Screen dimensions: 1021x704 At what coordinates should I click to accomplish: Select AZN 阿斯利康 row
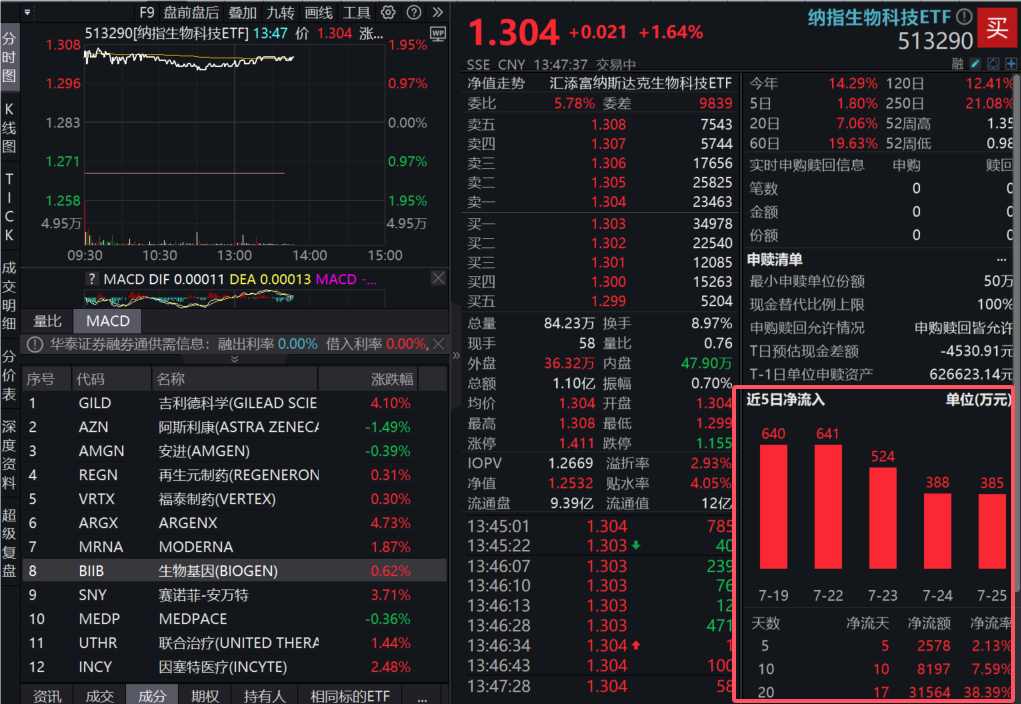[x=234, y=427]
